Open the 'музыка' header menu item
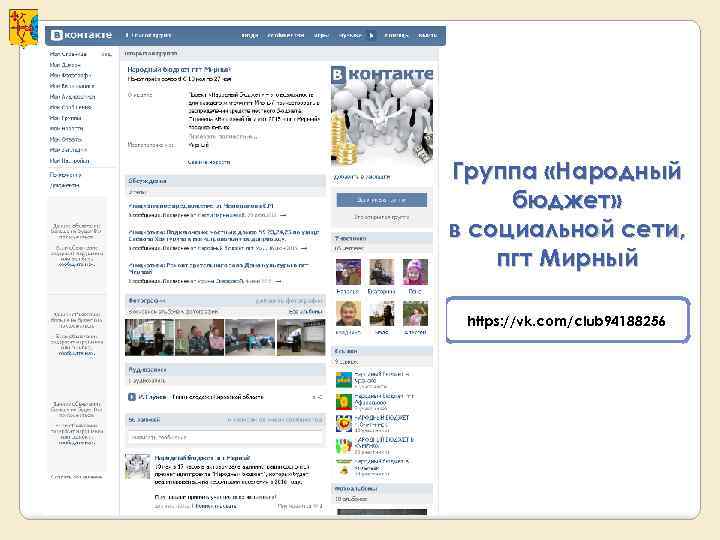The height and width of the screenshot is (540, 720). pyautogui.click(x=350, y=35)
